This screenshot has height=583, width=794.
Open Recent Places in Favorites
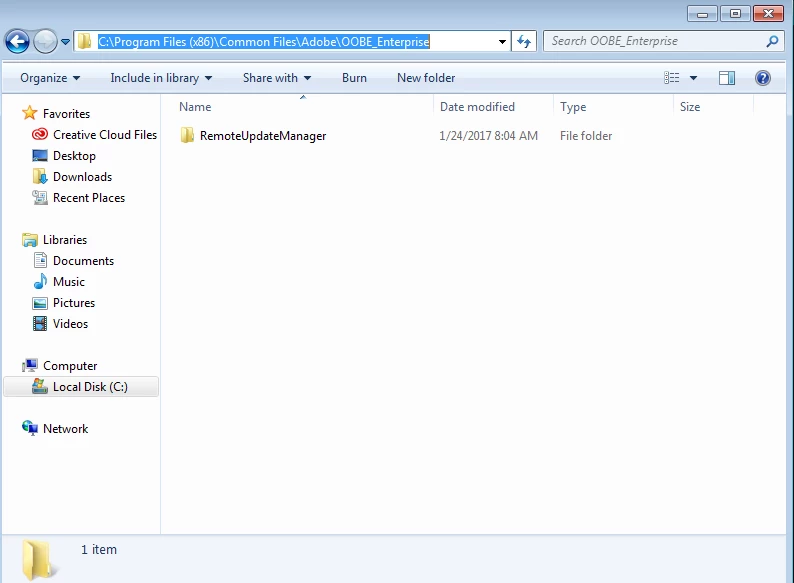pyautogui.click(x=89, y=198)
